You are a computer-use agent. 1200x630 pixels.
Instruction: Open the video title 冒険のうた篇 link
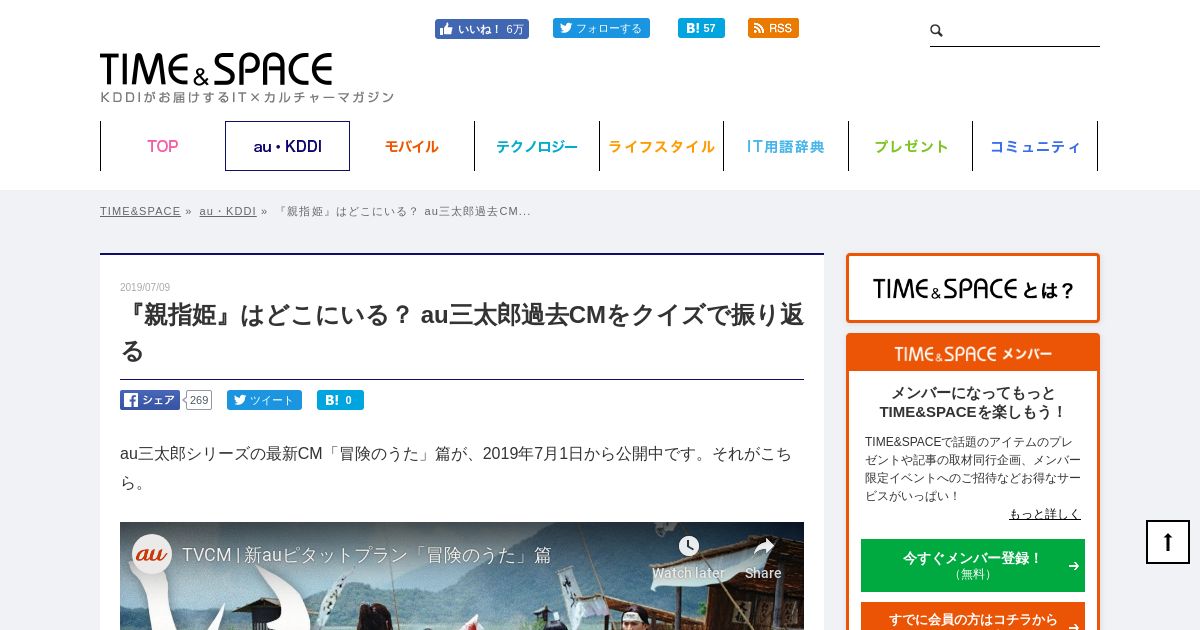366,555
